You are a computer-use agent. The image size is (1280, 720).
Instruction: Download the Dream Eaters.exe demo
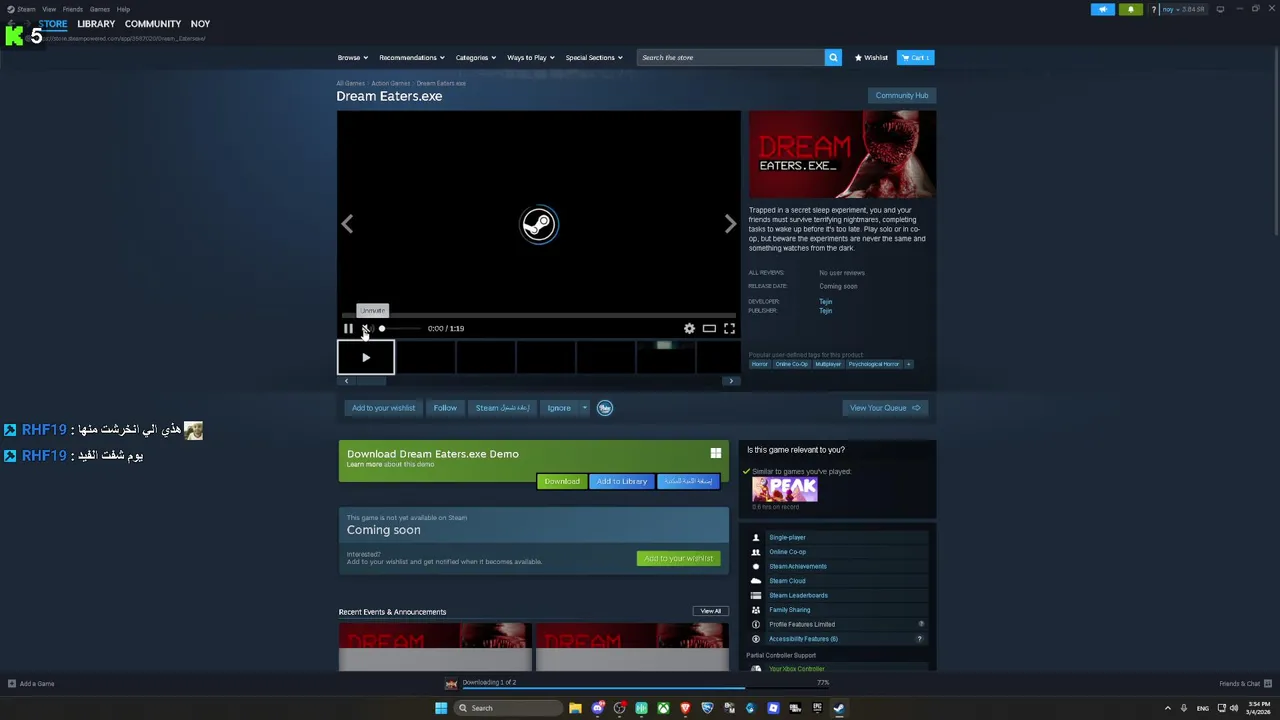click(x=562, y=482)
